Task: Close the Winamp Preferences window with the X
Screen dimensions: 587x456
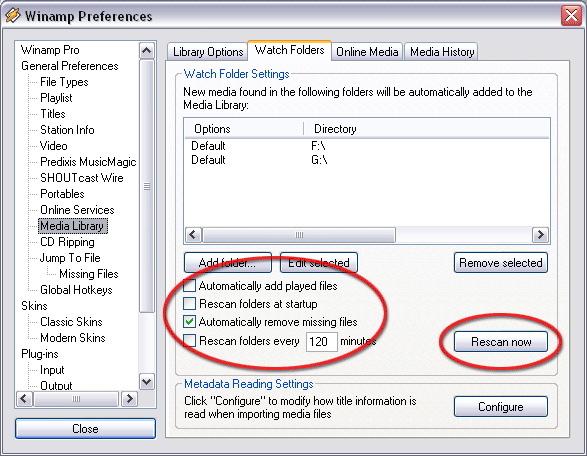Action: (571, 16)
